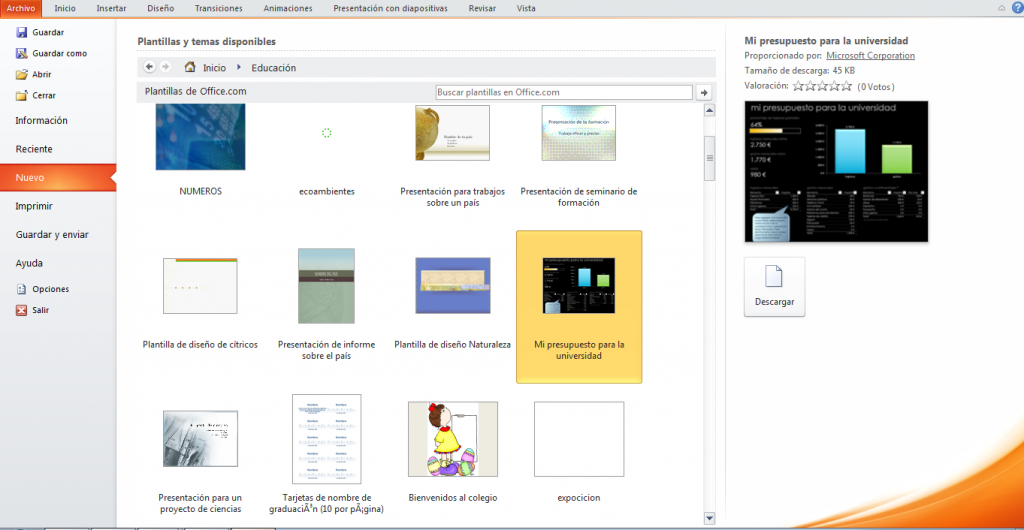Switch to the Revisar tab

[482, 8]
